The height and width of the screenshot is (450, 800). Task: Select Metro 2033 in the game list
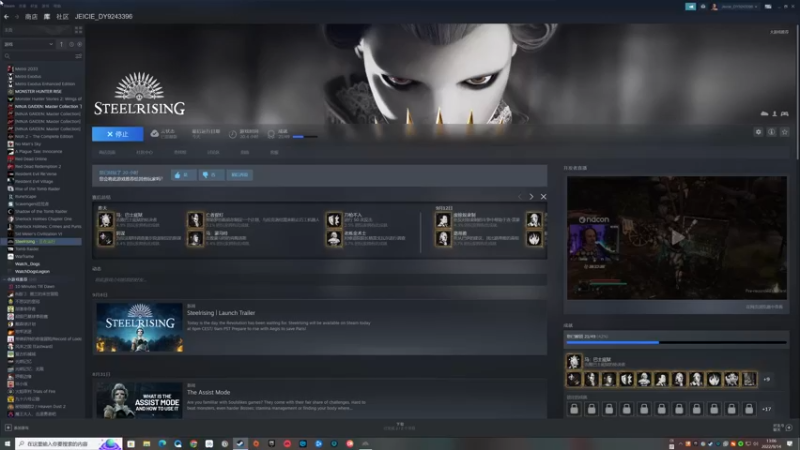coord(27,69)
